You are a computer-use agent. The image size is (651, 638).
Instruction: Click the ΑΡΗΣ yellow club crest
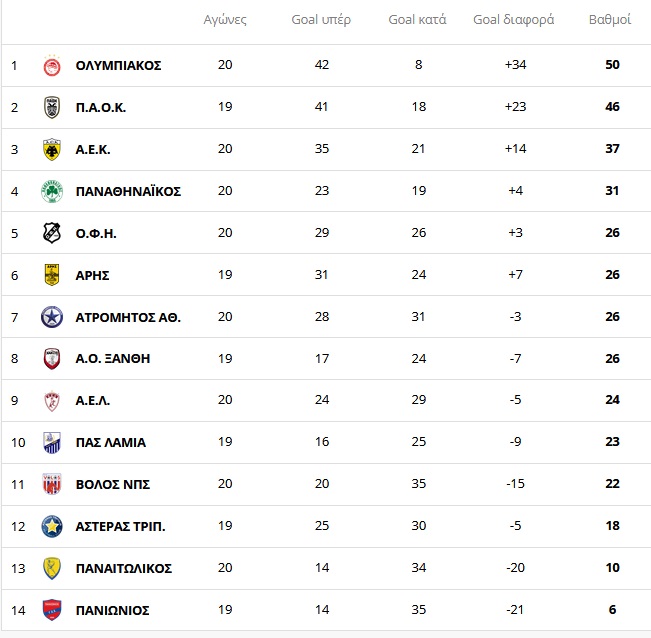(52, 275)
